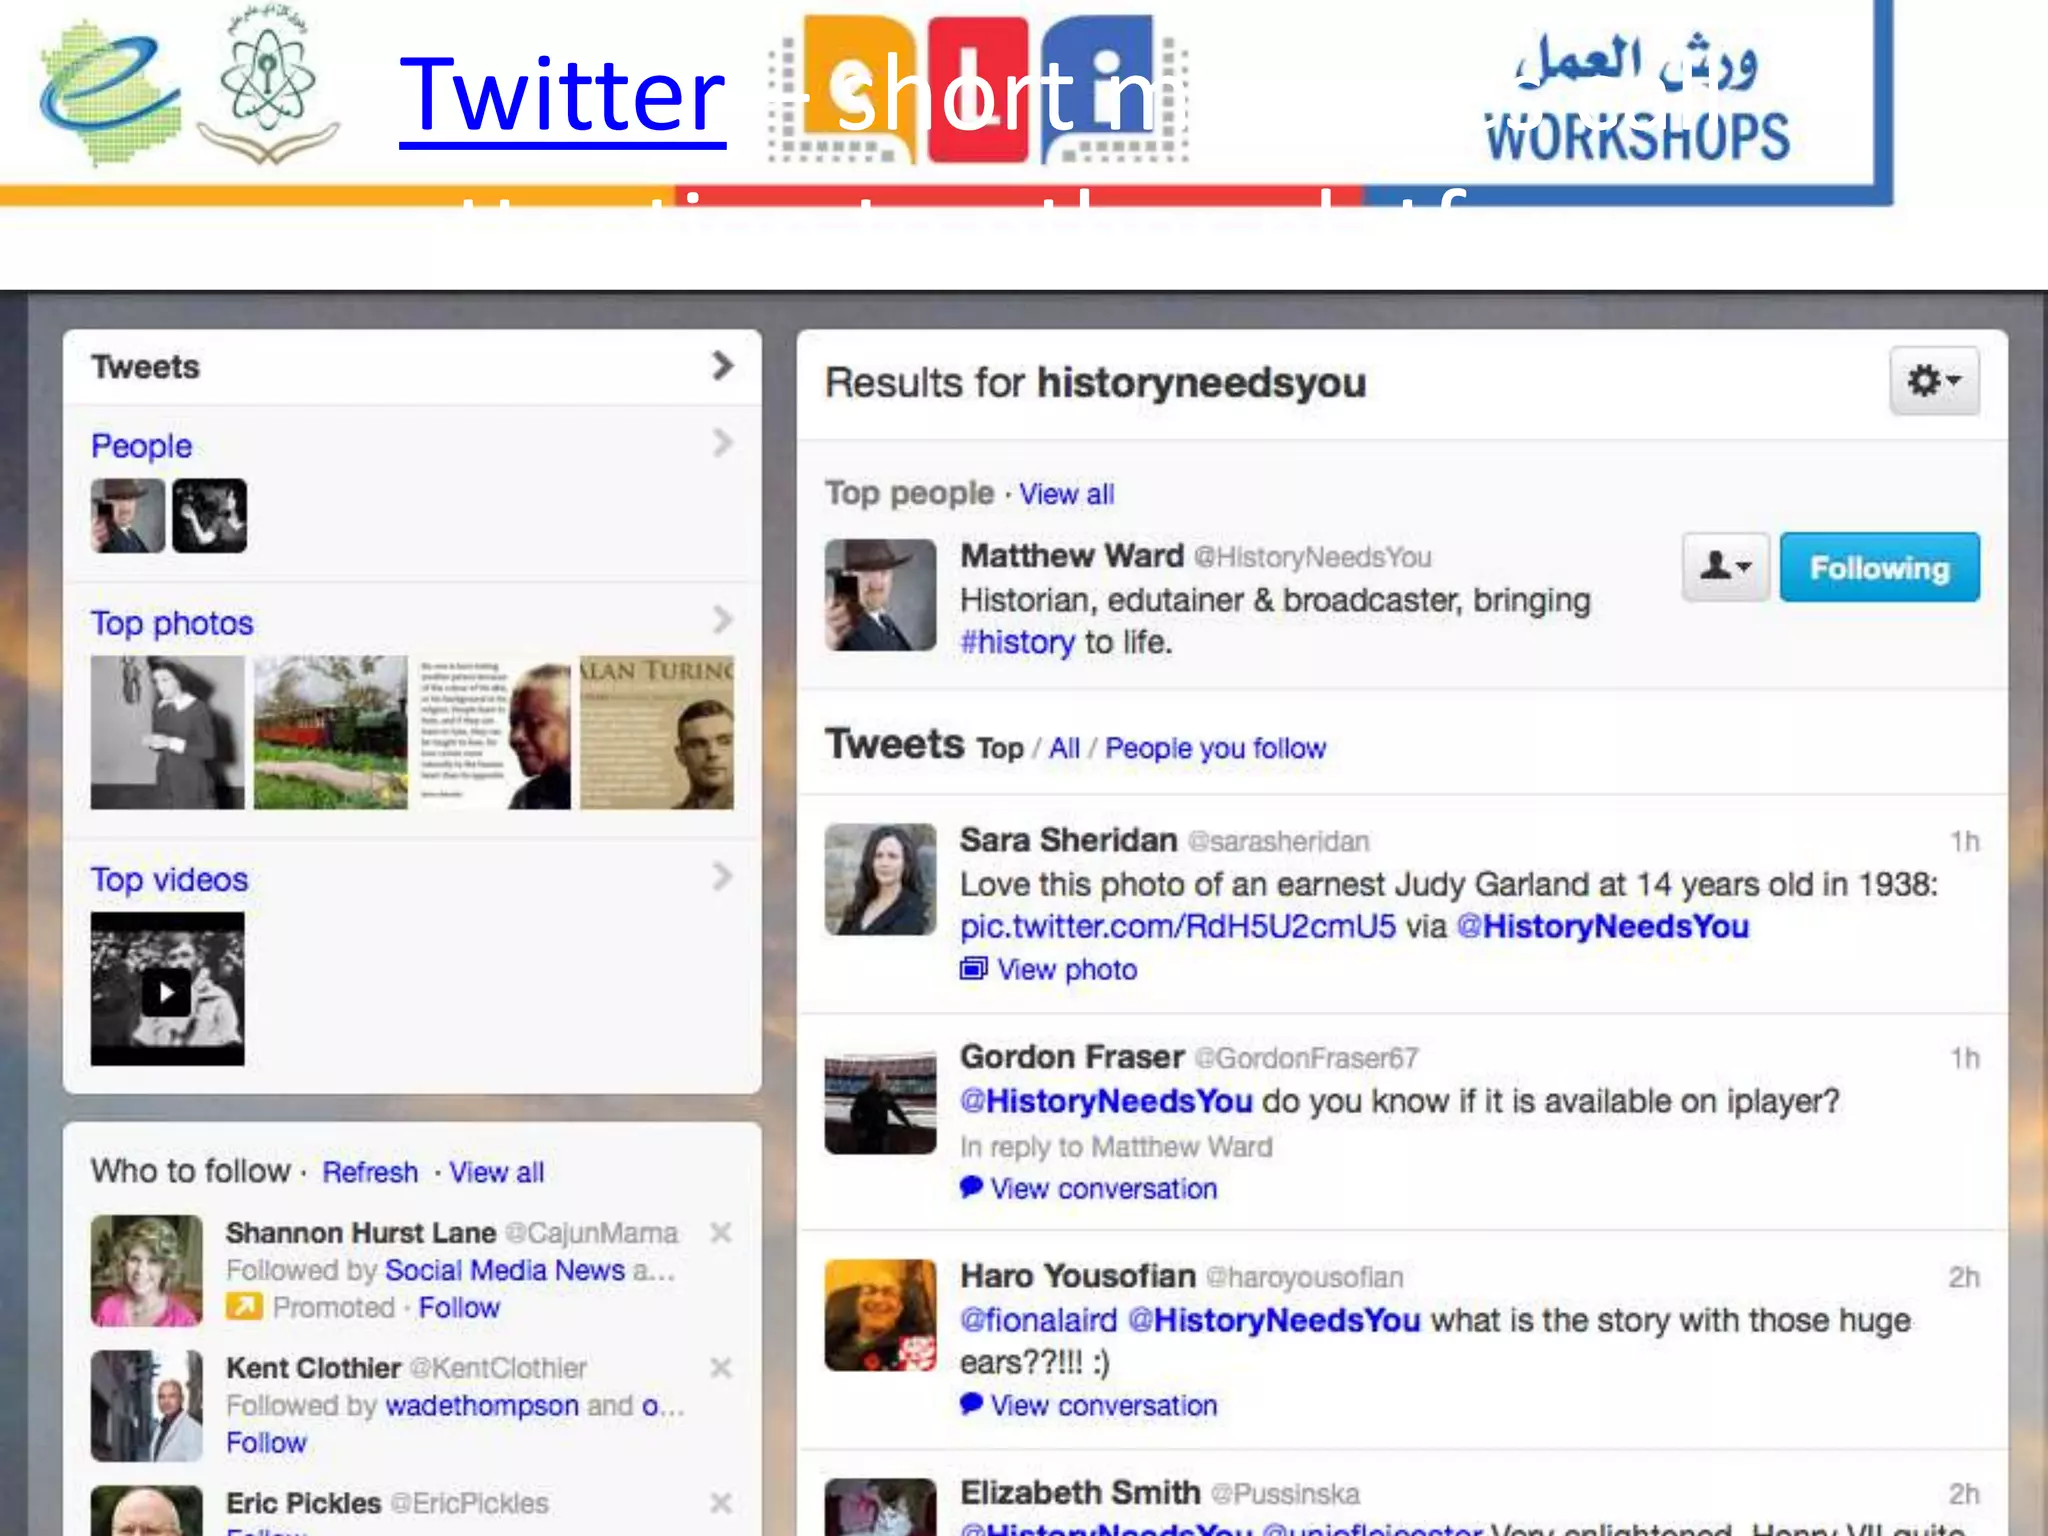The height and width of the screenshot is (1536, 2048).
Task: Open the Alan Turing photo thumbnail
Action: click(x=657, y=732)
